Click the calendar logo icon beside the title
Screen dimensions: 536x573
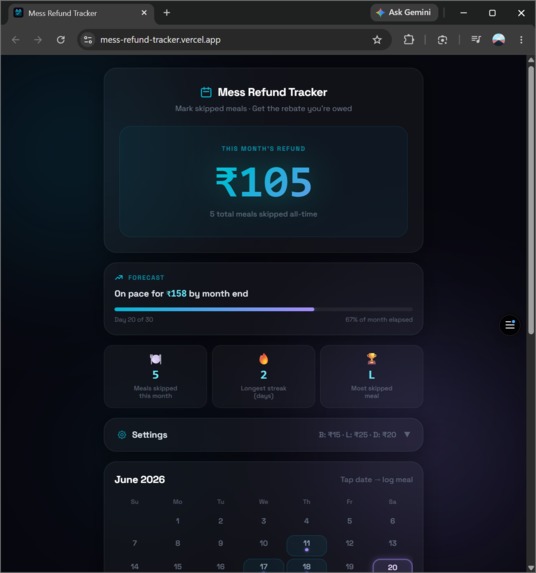point(206,92)
